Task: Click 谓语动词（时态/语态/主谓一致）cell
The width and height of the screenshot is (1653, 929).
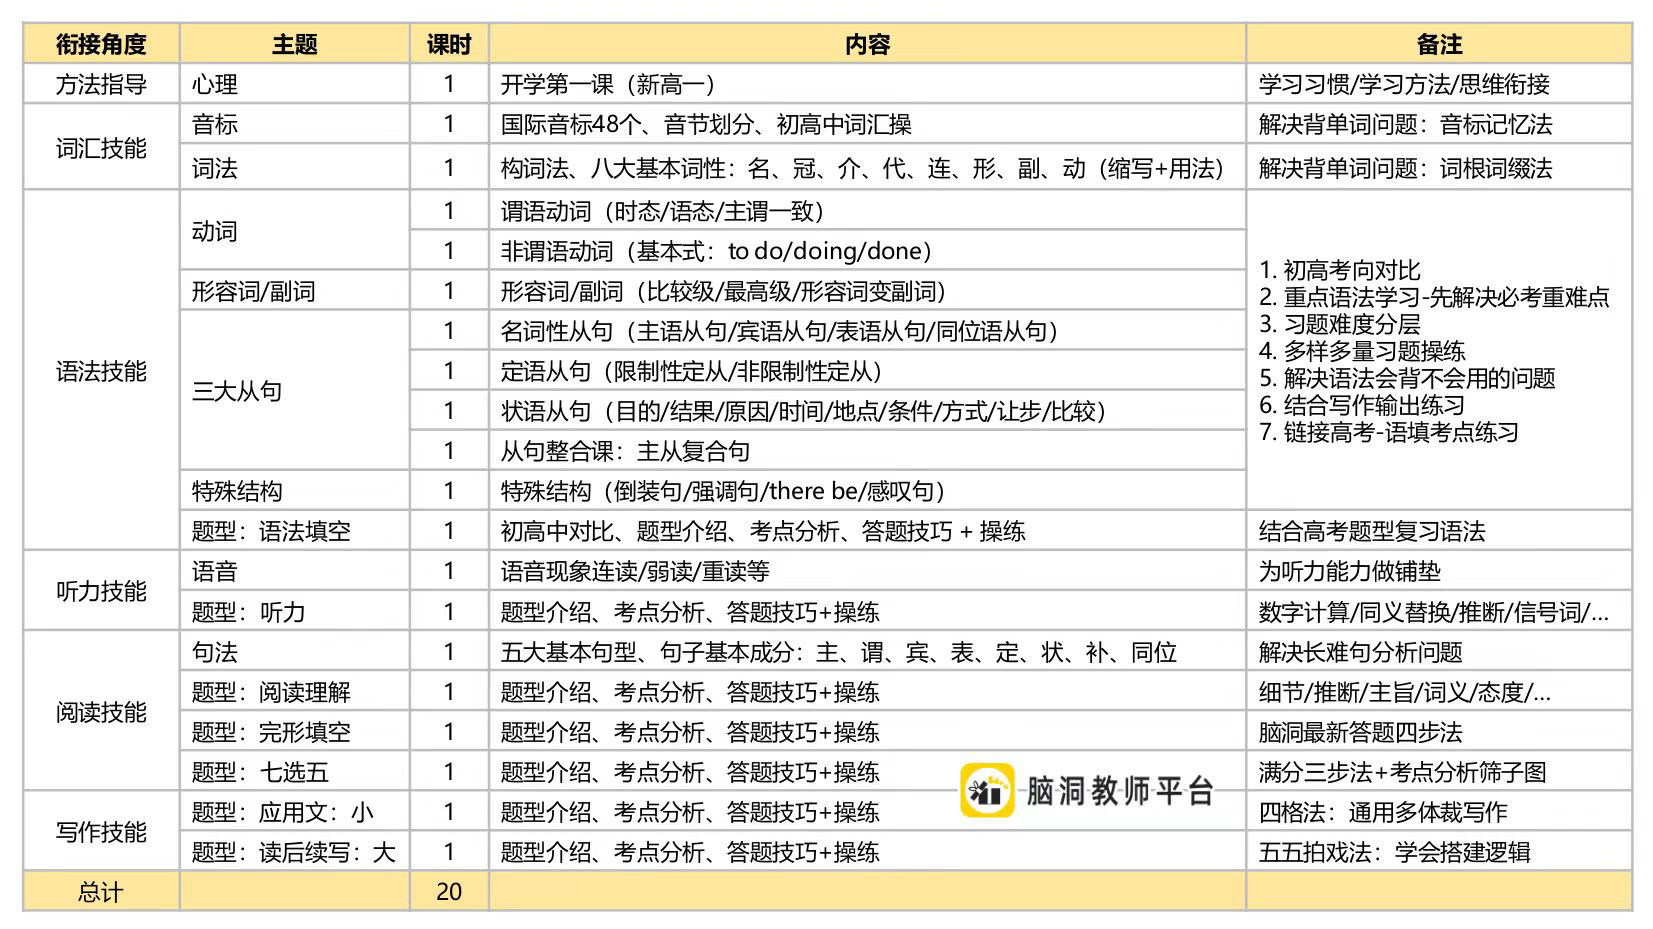Action: (x=867, y=210)
